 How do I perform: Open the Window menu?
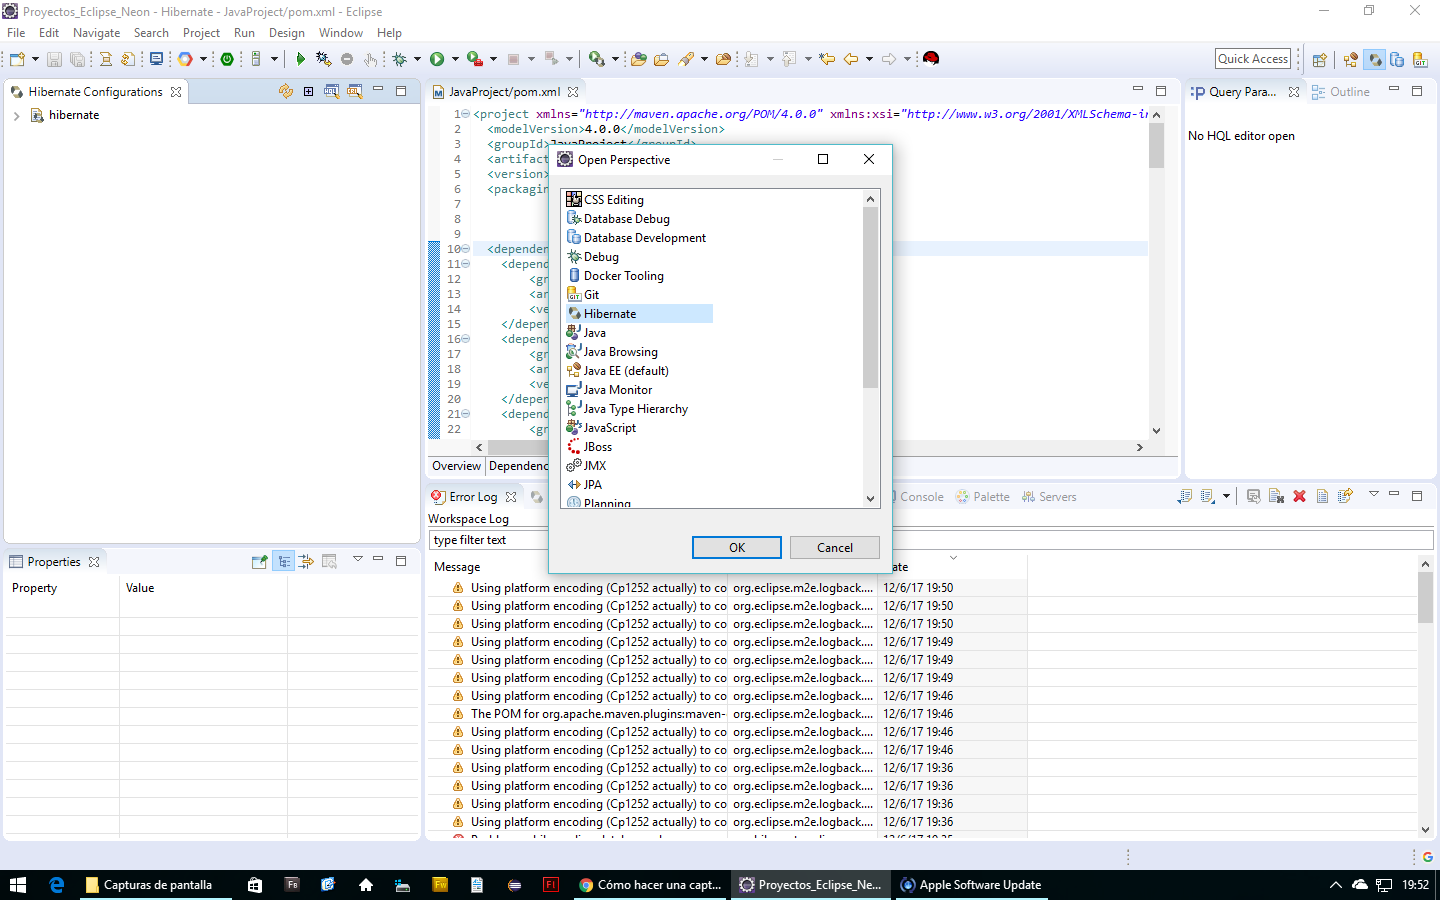point(341,33)
